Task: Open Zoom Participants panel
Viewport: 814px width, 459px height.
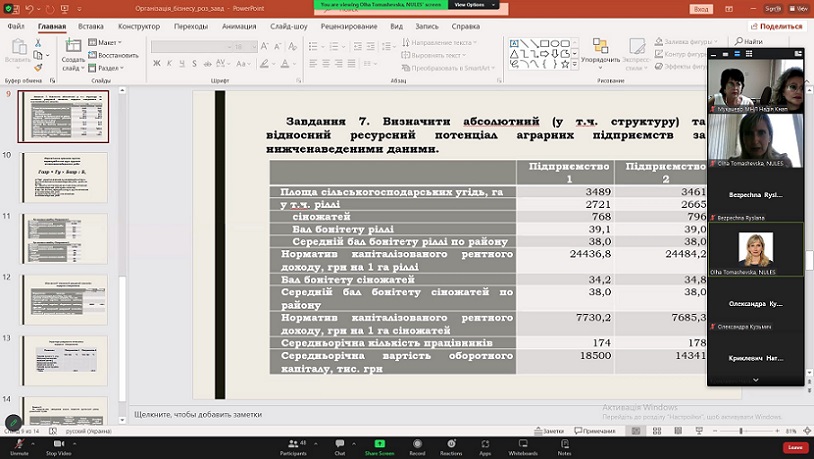Action: (x=293, y=447)
